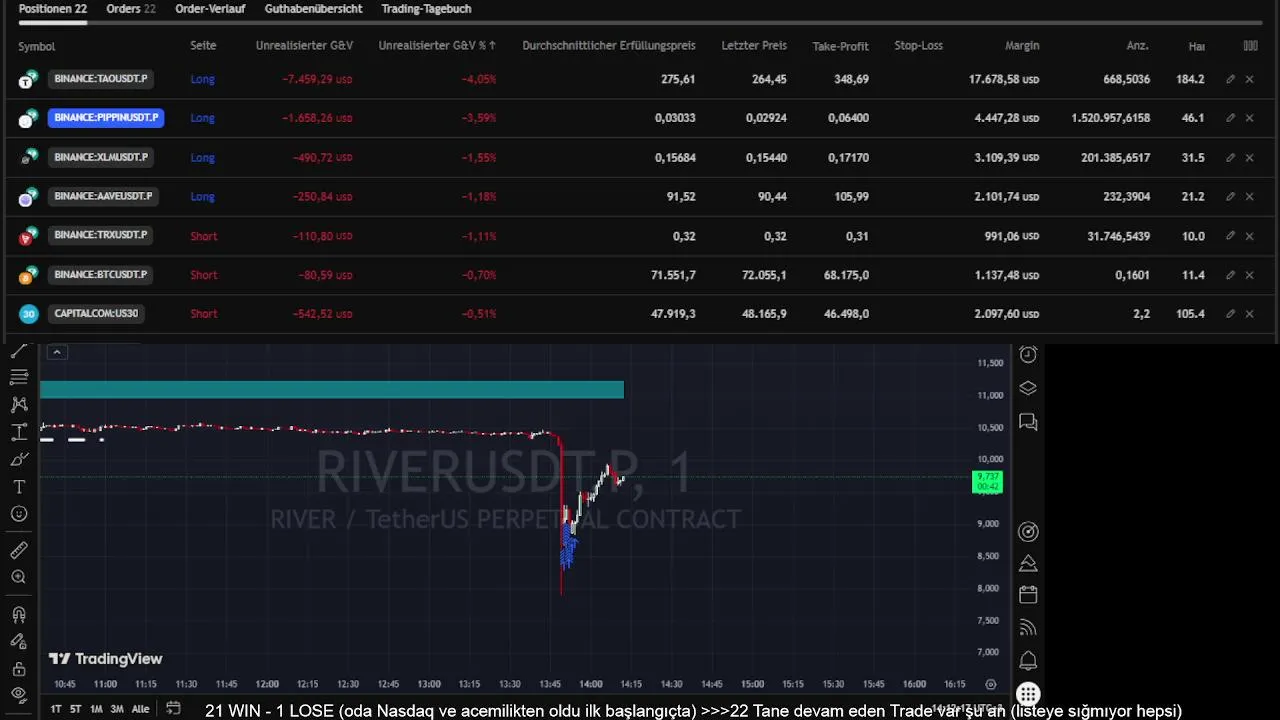The image size is (1280, 720).
Task: Open the apps grid button
Action: click(x=1028, y=694)
